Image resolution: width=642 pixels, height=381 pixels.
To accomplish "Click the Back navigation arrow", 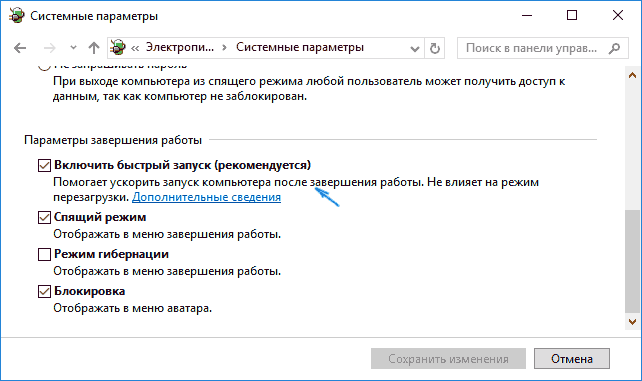I will (x=20, y=48).
